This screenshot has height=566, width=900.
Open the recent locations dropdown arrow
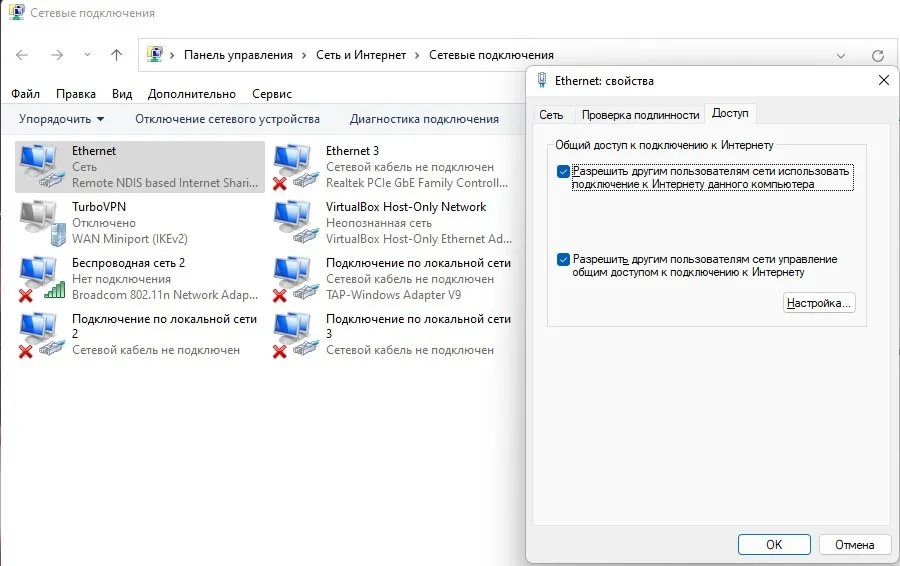pyautogui.click(x=87, y=55)
